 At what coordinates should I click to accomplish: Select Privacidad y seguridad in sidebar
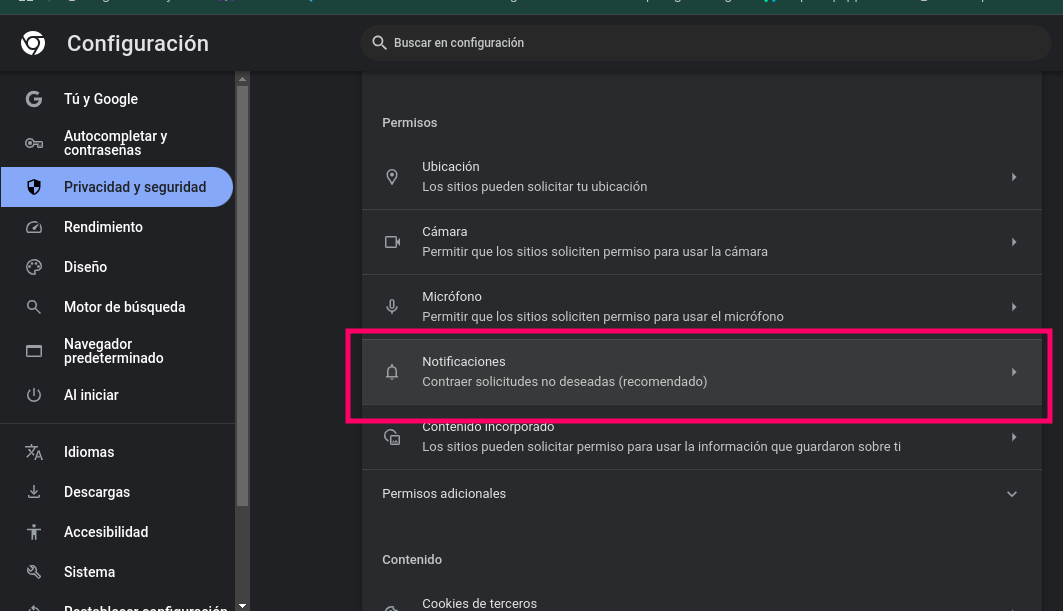pos(134,187)
